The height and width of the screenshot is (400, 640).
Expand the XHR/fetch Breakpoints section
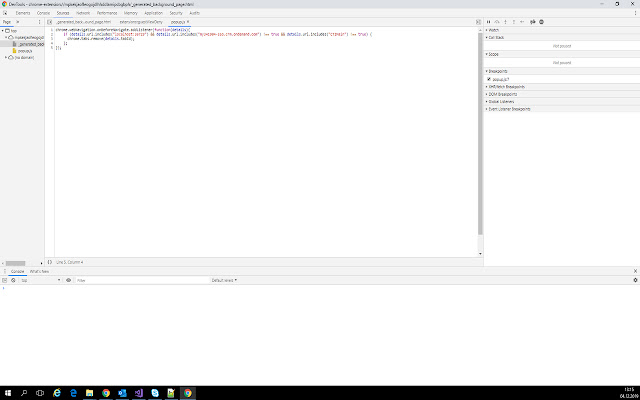coord(510,86)
